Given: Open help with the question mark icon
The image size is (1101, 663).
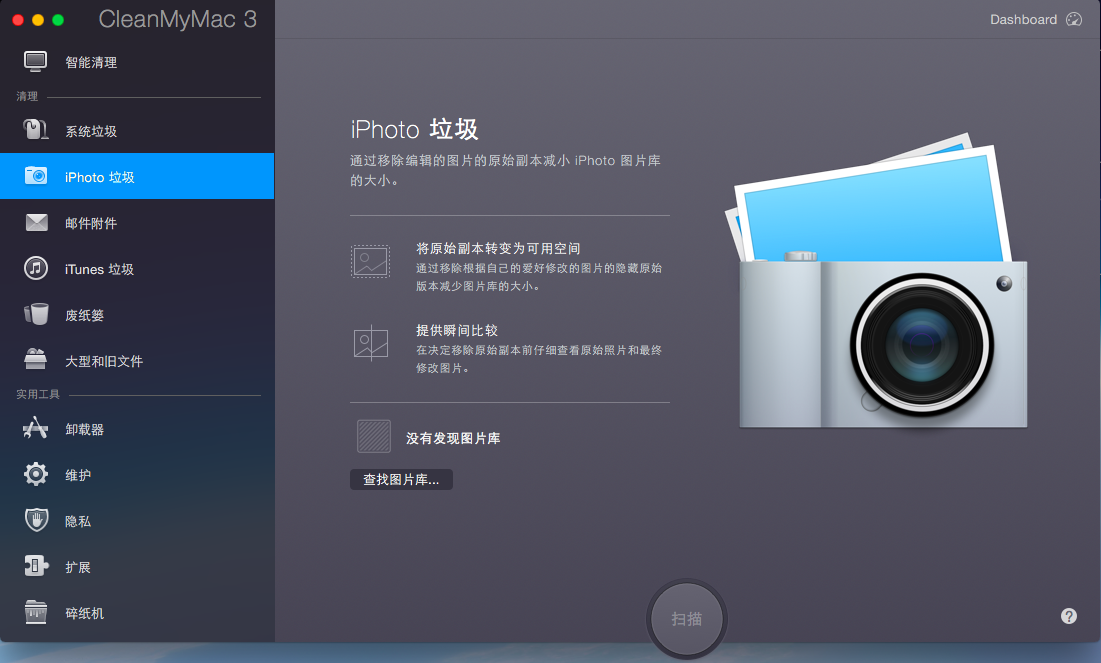Looking at the screenshot, I should [x=1069, y=616].
